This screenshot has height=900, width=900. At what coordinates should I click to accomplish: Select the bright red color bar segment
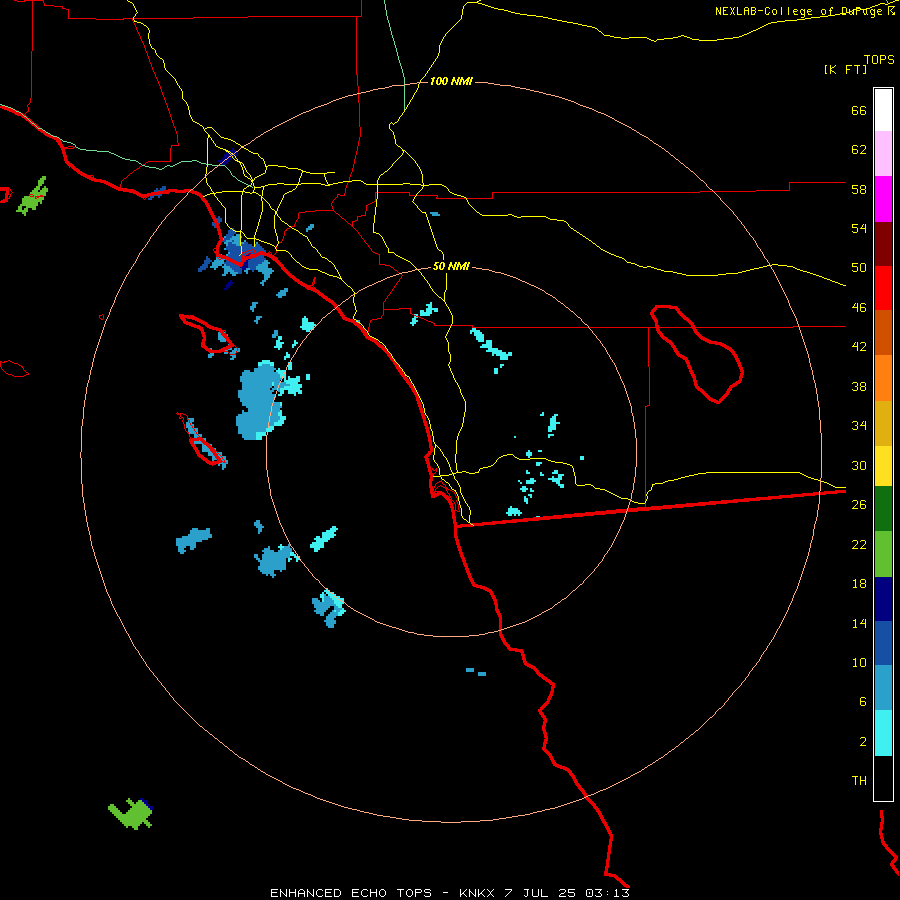tap(883, 288)
